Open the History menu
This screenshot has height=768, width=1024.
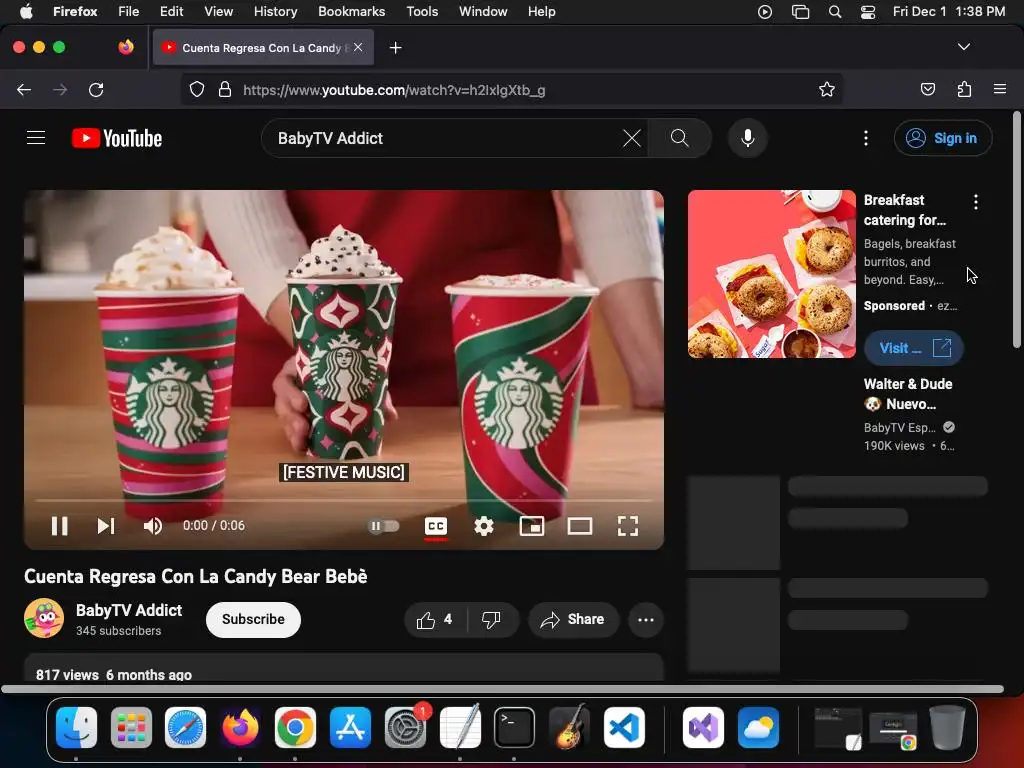[x=275, y=11]
